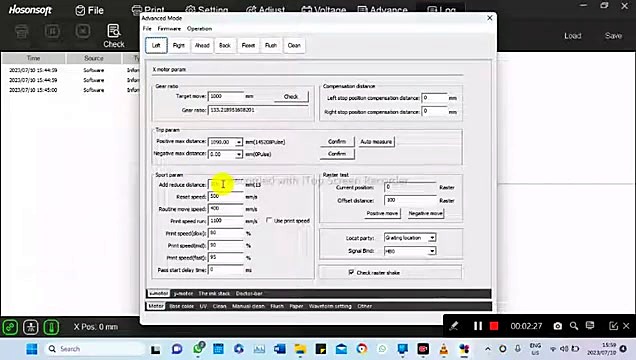Click the greyed cancel icon in Hosonsoft toolbar
636x360 pixels.
(83, 31)
